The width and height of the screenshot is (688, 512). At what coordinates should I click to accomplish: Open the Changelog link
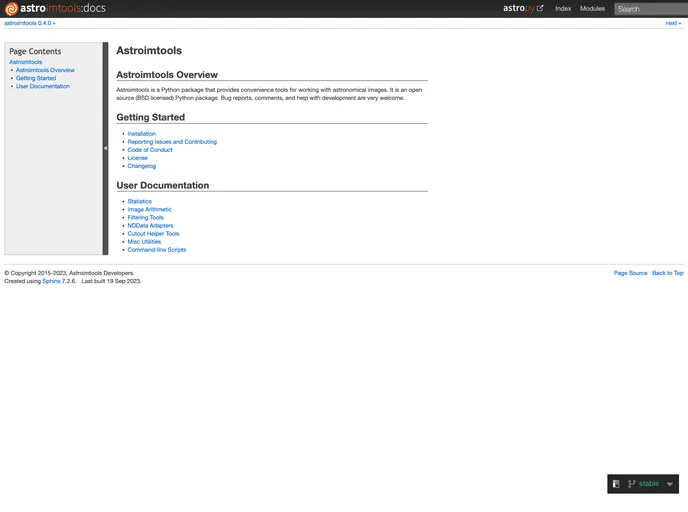141,166
